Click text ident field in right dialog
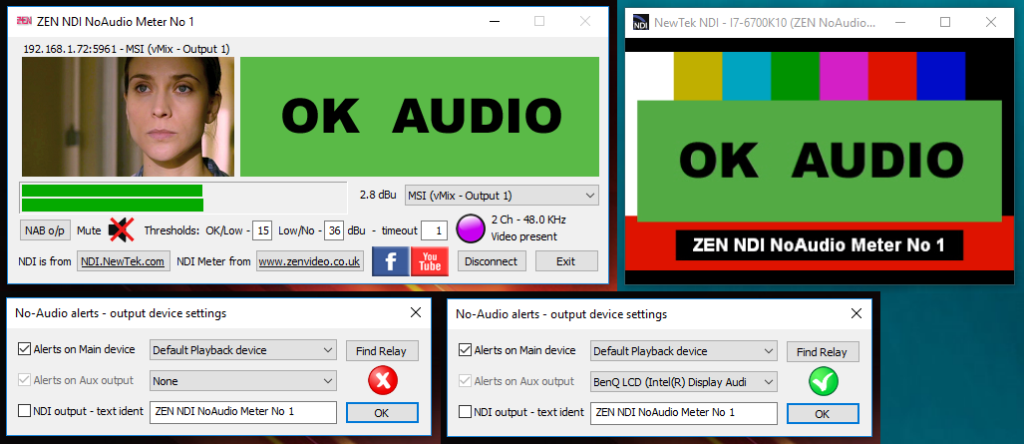The width and height of the screenshot is (1024, 444). pos(684,413)
